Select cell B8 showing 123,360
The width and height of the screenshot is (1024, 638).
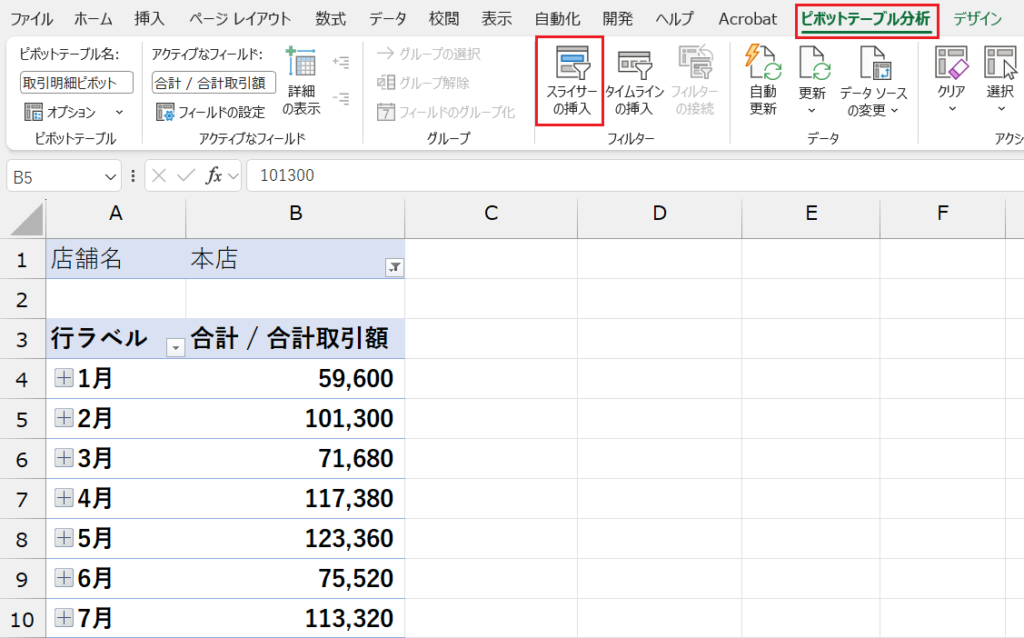click(295, 538)
